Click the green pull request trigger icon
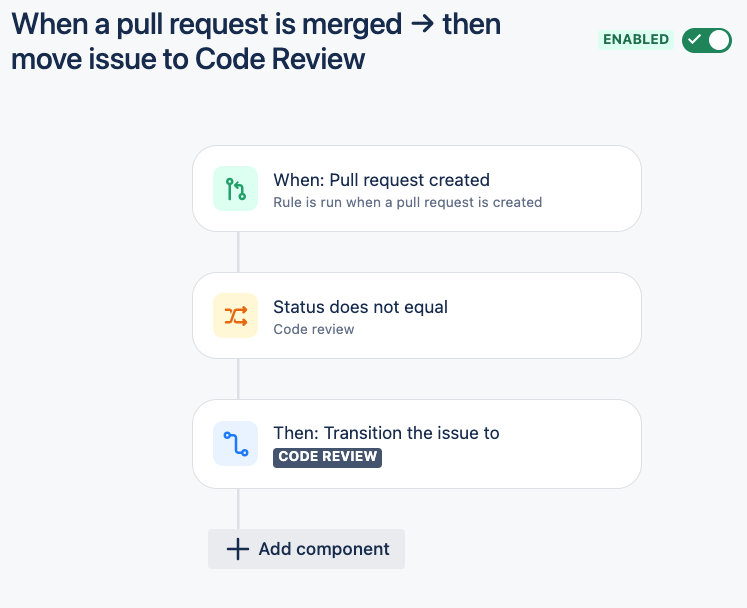Viewport: 747px width, 608px height. coord(235,188)
